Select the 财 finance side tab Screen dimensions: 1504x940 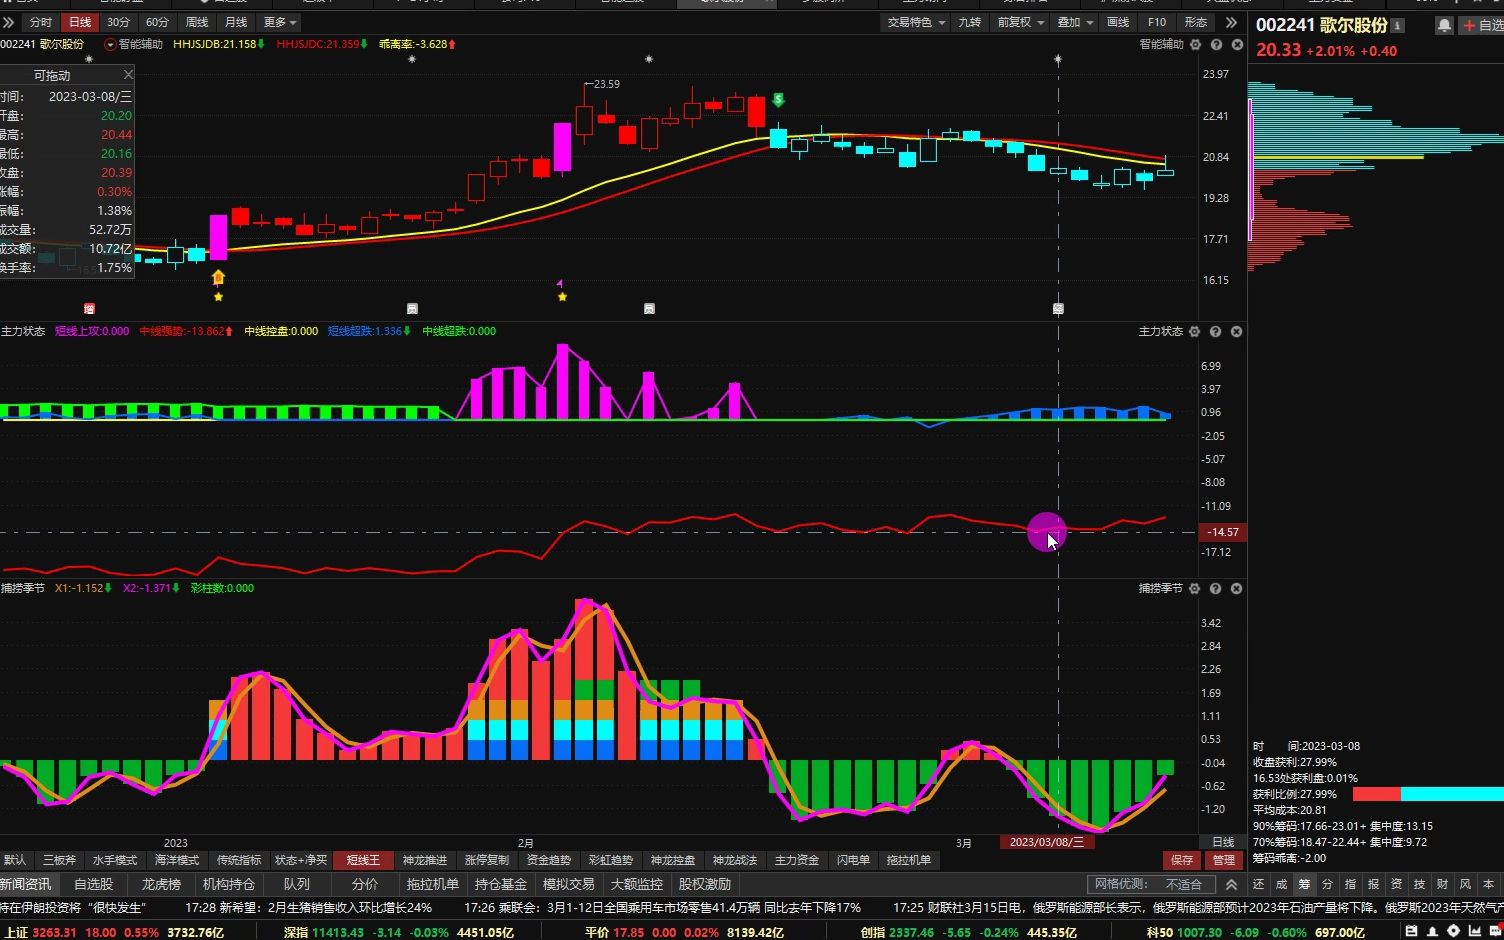click(1442, 885)
